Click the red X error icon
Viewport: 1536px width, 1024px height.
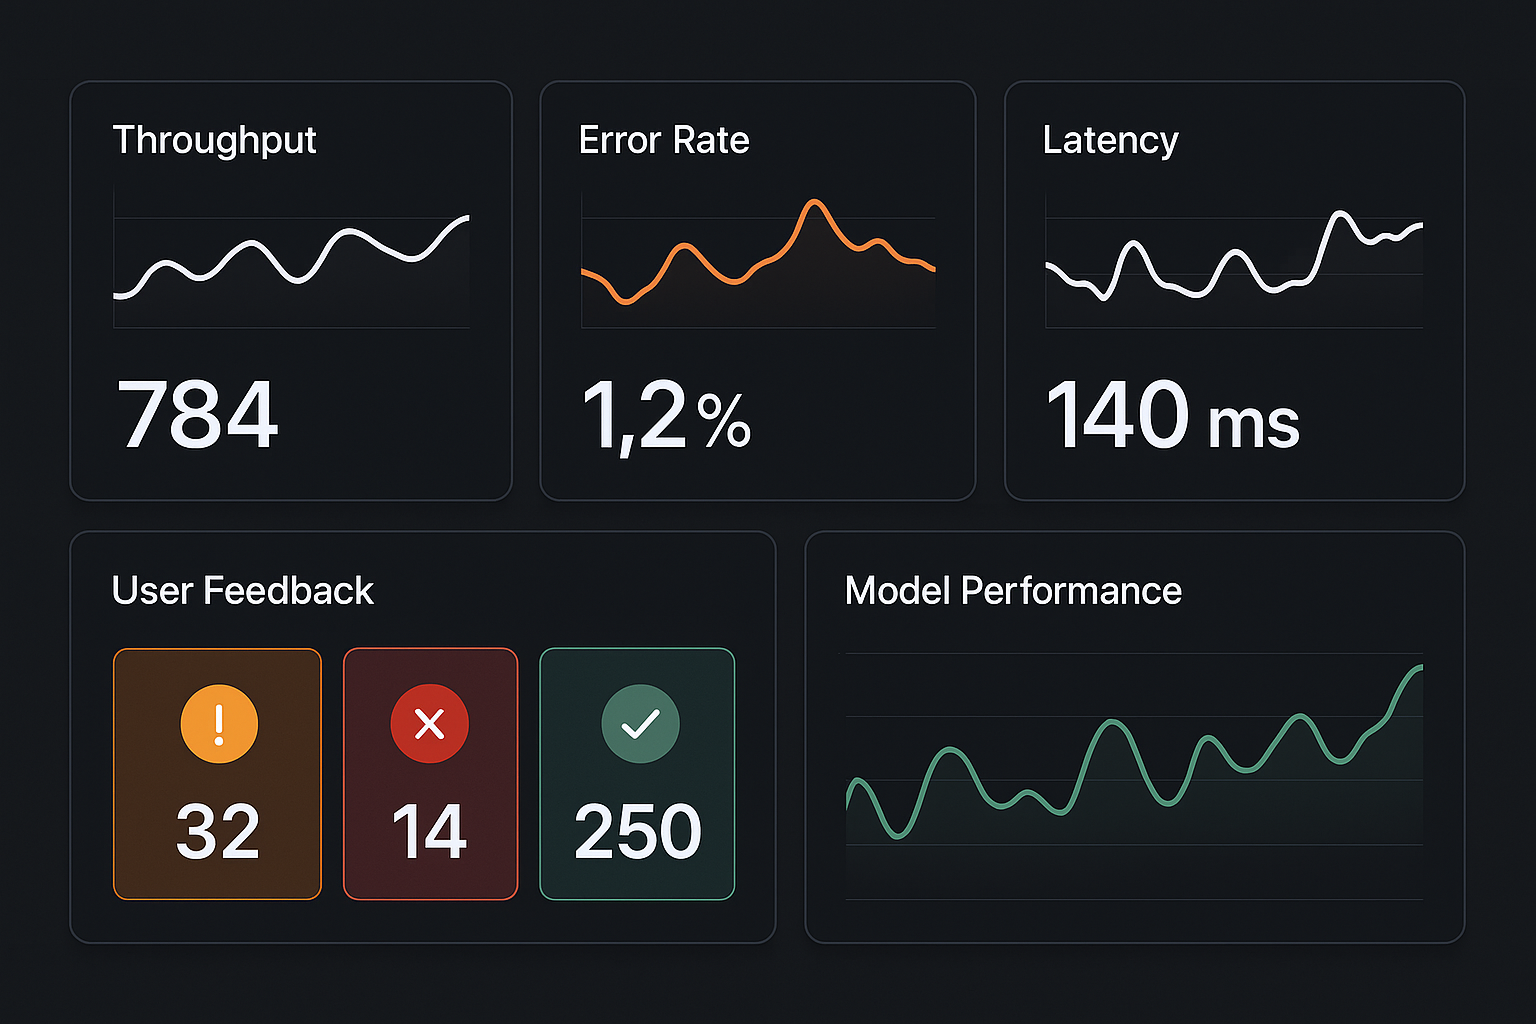click(x=430, y=724)
